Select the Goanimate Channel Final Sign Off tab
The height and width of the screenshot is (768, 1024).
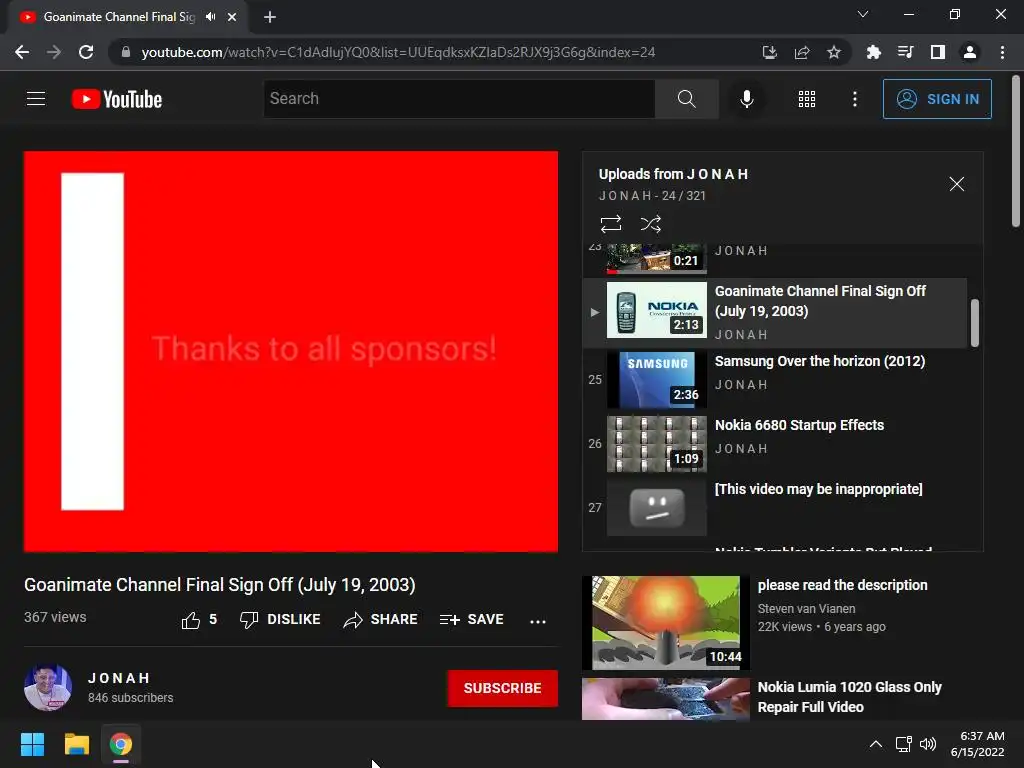119,17
